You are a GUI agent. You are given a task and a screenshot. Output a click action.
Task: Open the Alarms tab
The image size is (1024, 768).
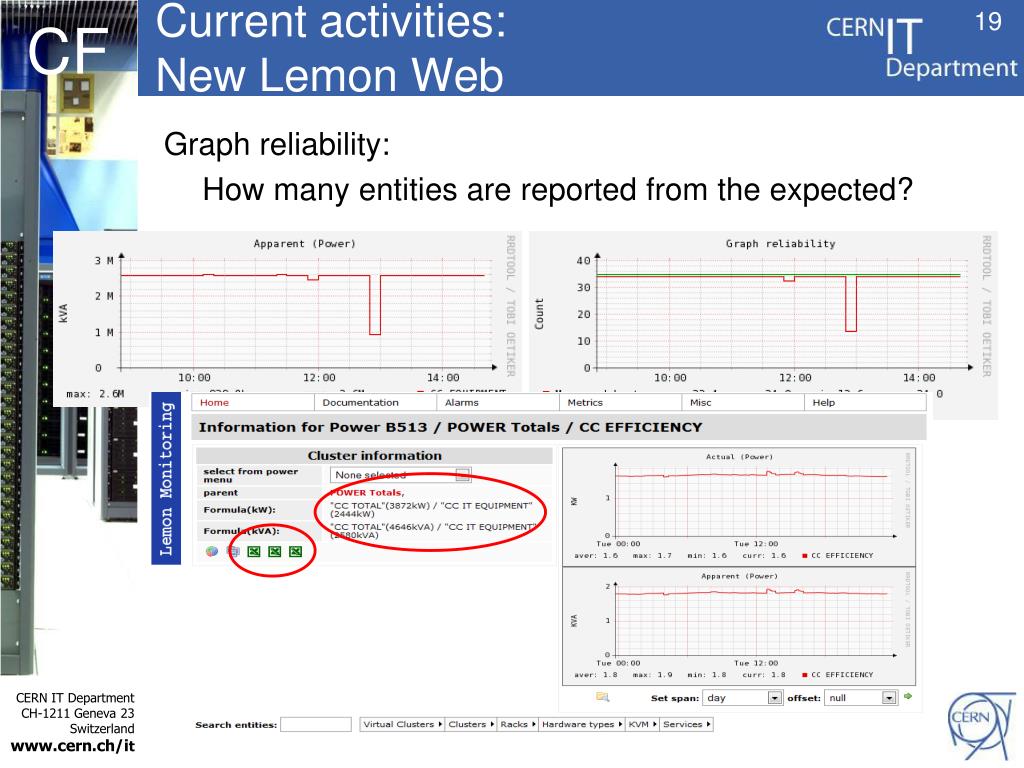coord(498,402)
